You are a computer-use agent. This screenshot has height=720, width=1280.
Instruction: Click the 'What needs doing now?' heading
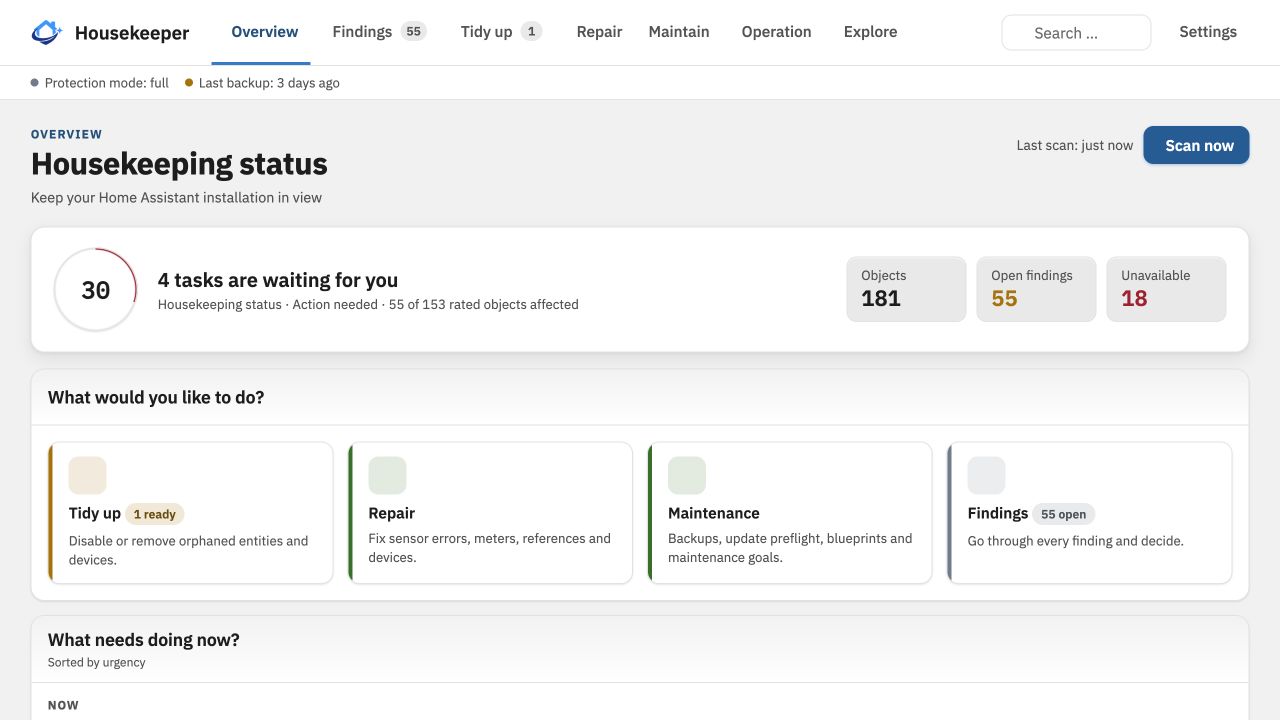(x=144, y=640)
